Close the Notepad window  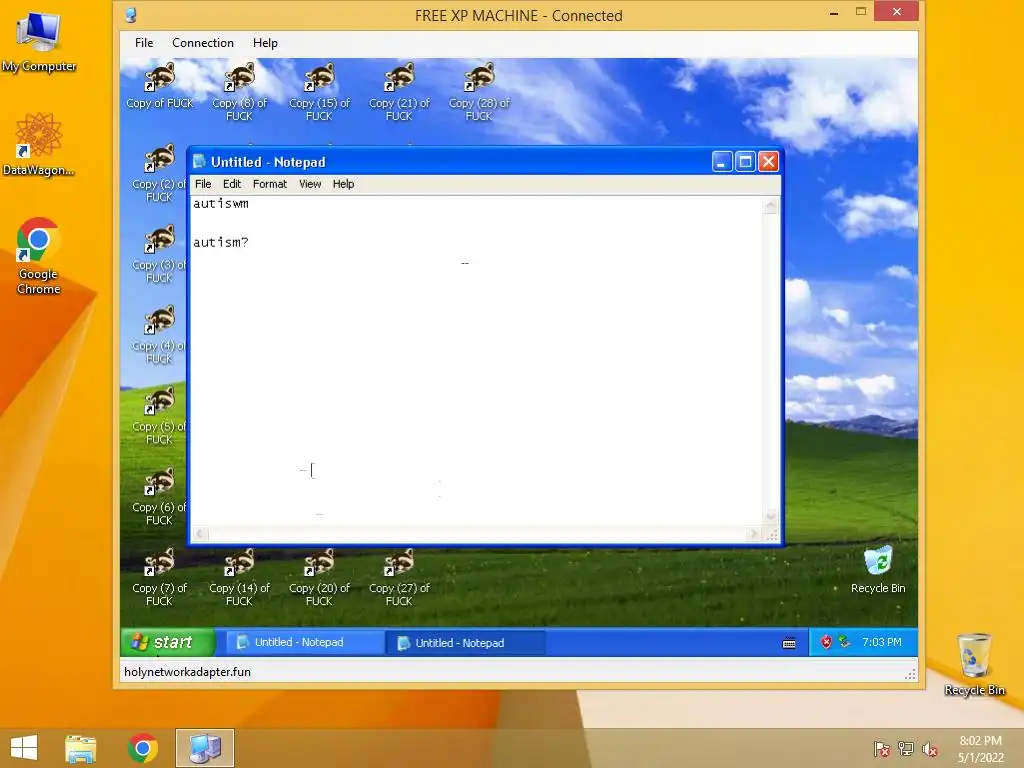click(x=769, y=161)
